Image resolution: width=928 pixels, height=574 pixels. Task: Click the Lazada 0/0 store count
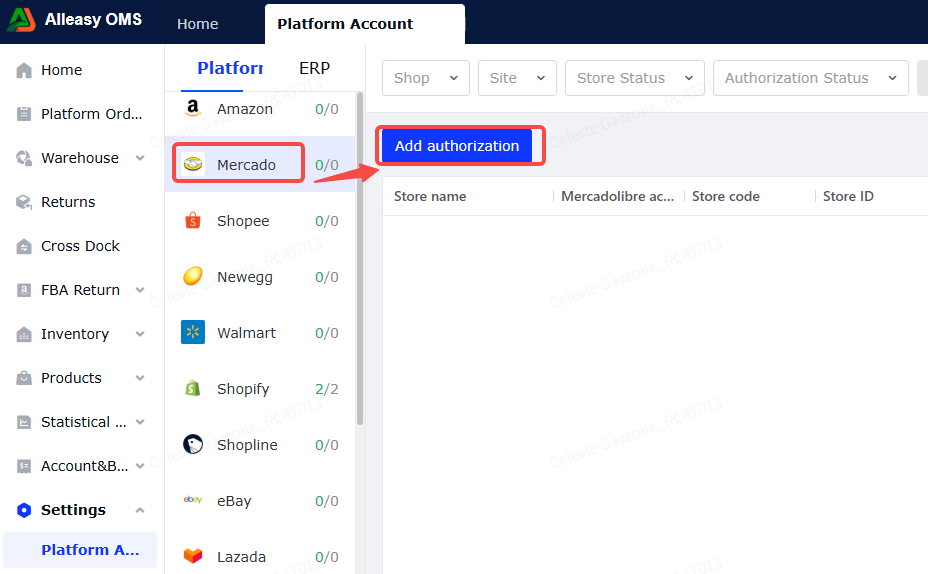(327, 557)
